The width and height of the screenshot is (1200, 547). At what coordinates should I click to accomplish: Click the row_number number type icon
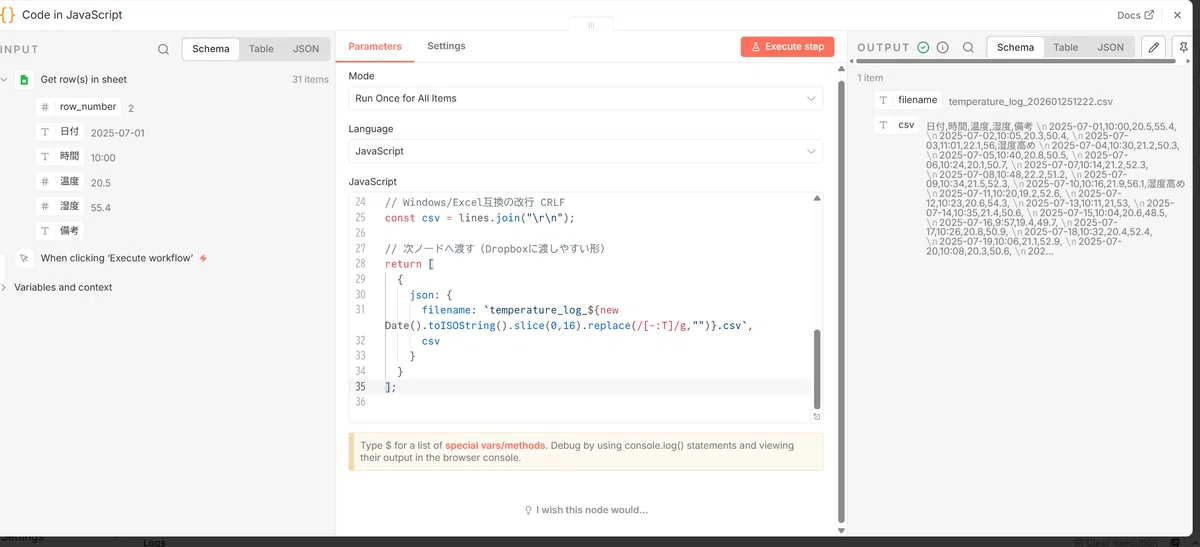(x=44, y=107)
